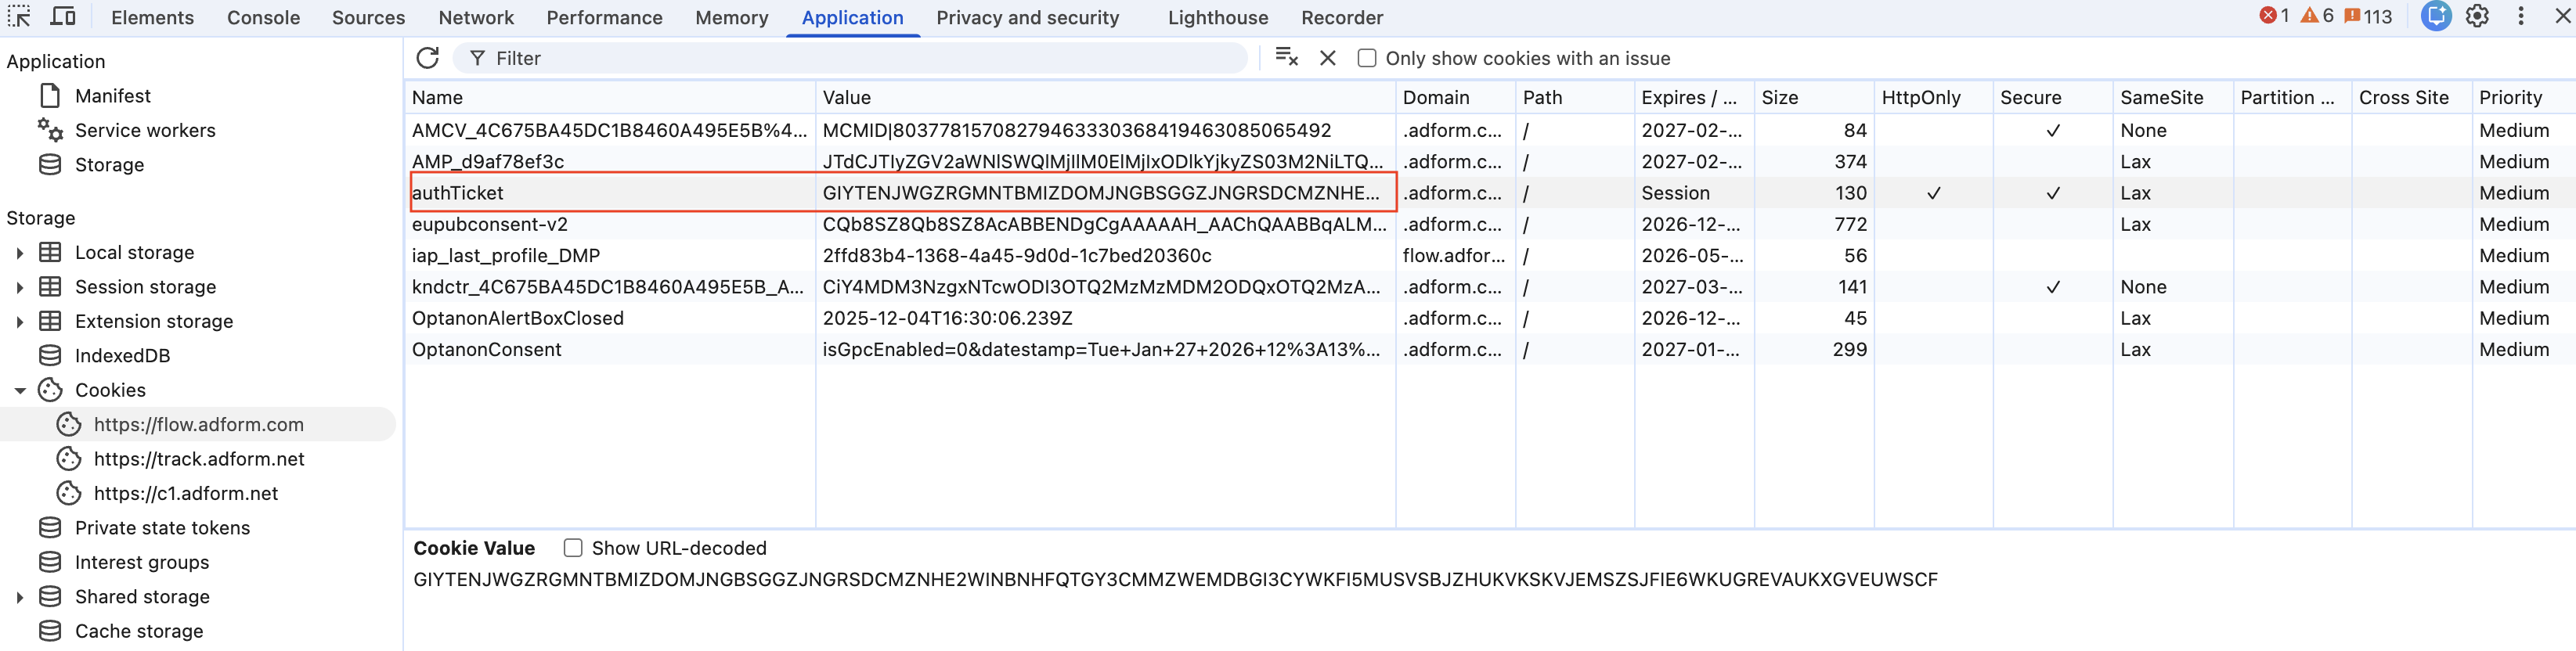
Task: Collapse the Cookies tree section
Action: pos(20,390)
